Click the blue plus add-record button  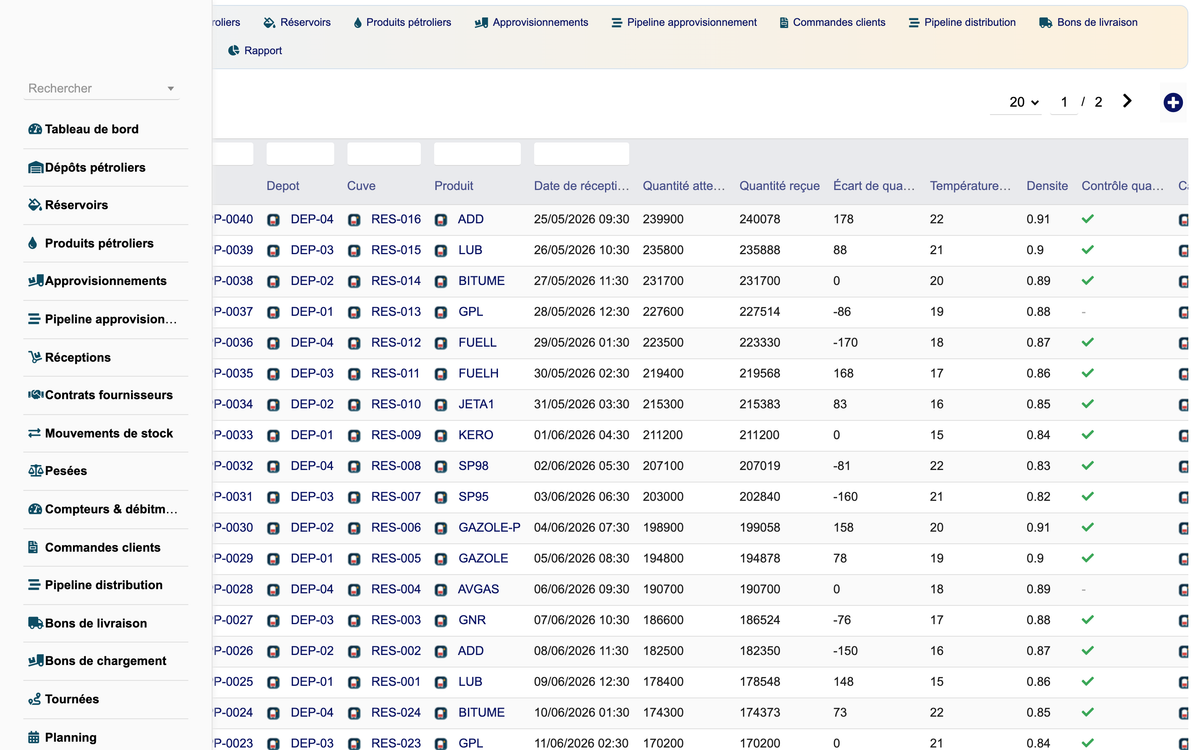pyautogui.click(x=1173, y=102)
